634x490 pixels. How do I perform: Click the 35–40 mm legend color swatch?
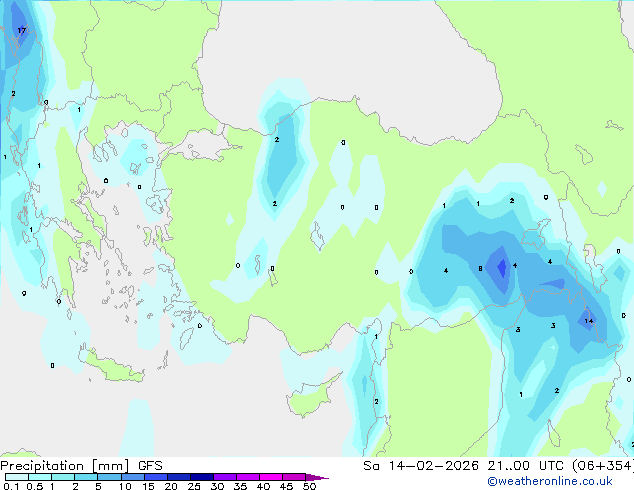point(247,477)
